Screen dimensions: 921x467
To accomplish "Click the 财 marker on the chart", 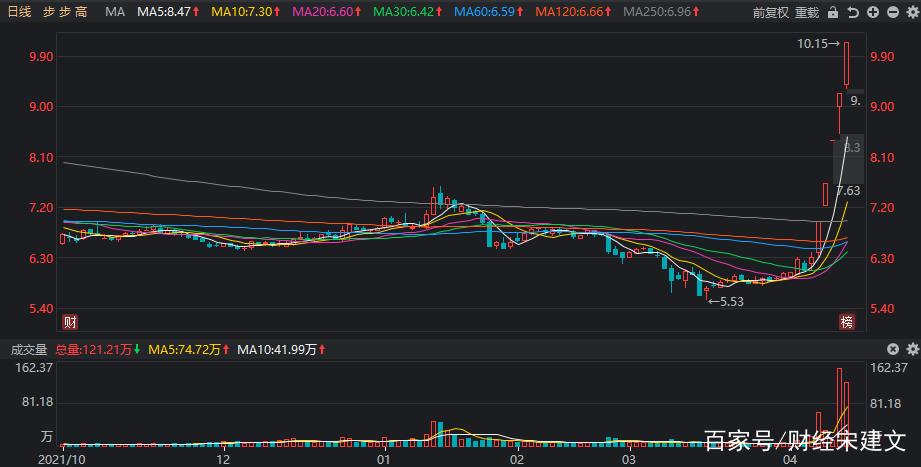I will [x=70, y=322].
